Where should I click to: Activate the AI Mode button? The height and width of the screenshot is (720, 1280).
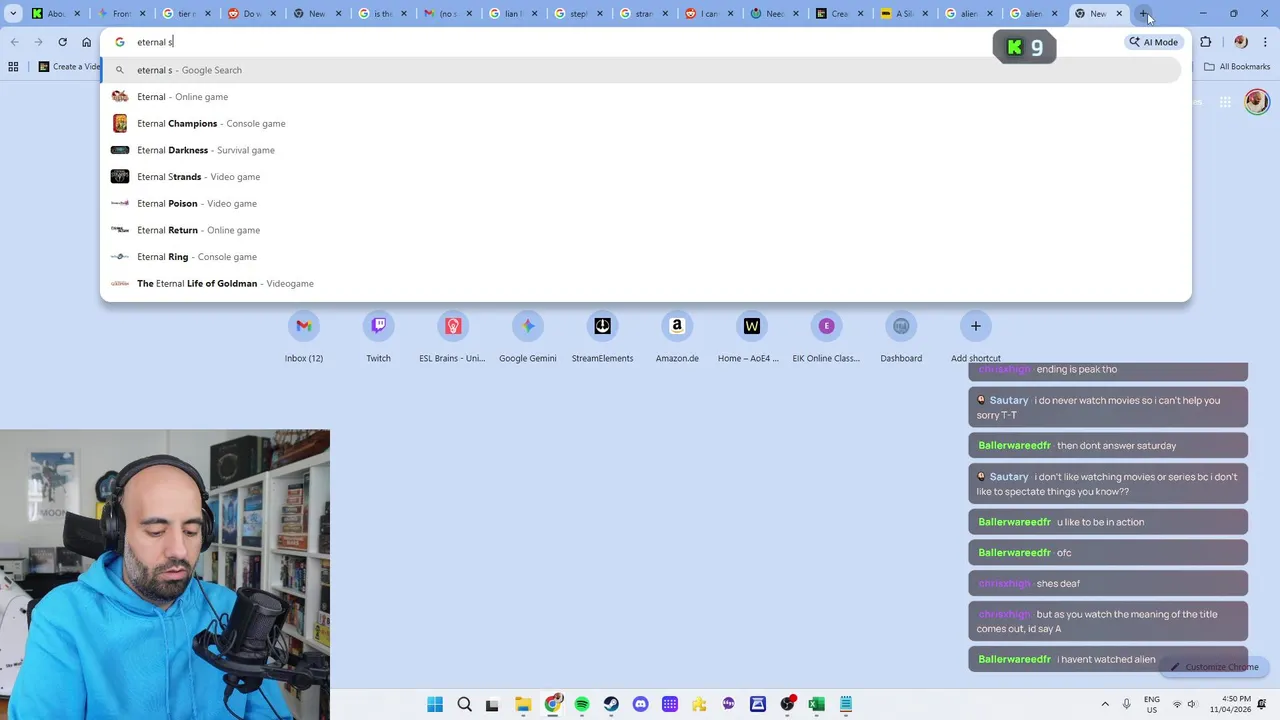[1153, 42]
